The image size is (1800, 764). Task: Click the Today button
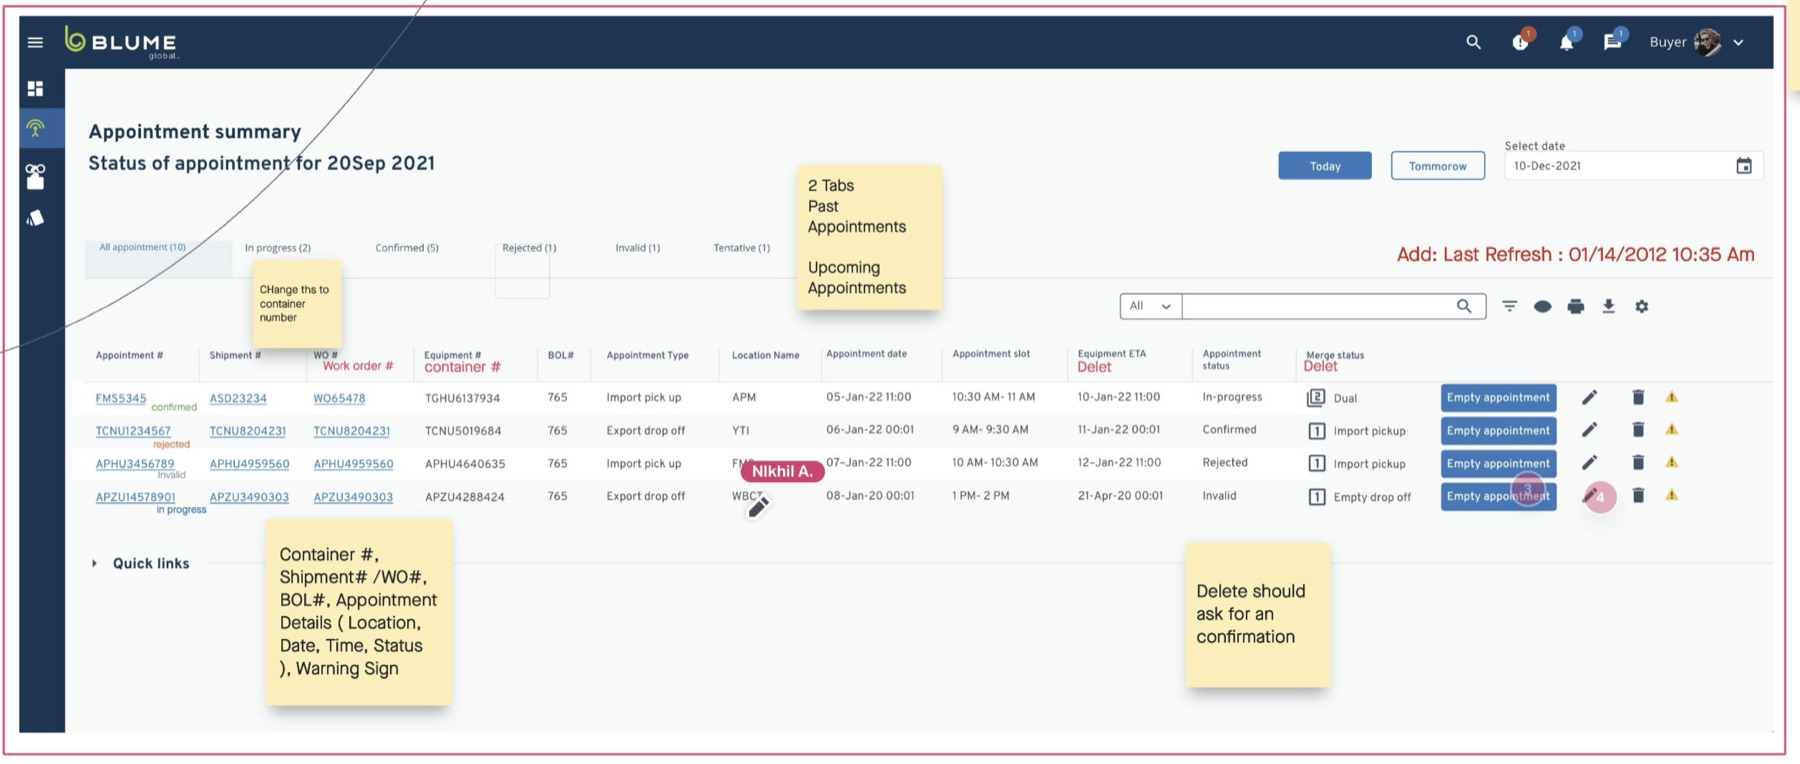point(1325,166)
